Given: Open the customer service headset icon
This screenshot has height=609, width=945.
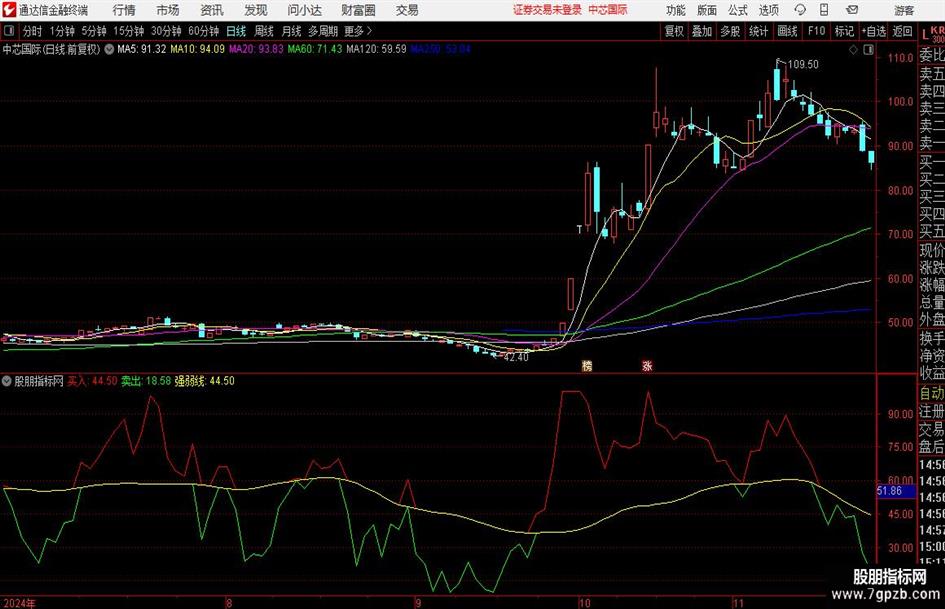Looking at the screenshot, I should [800, 10].
